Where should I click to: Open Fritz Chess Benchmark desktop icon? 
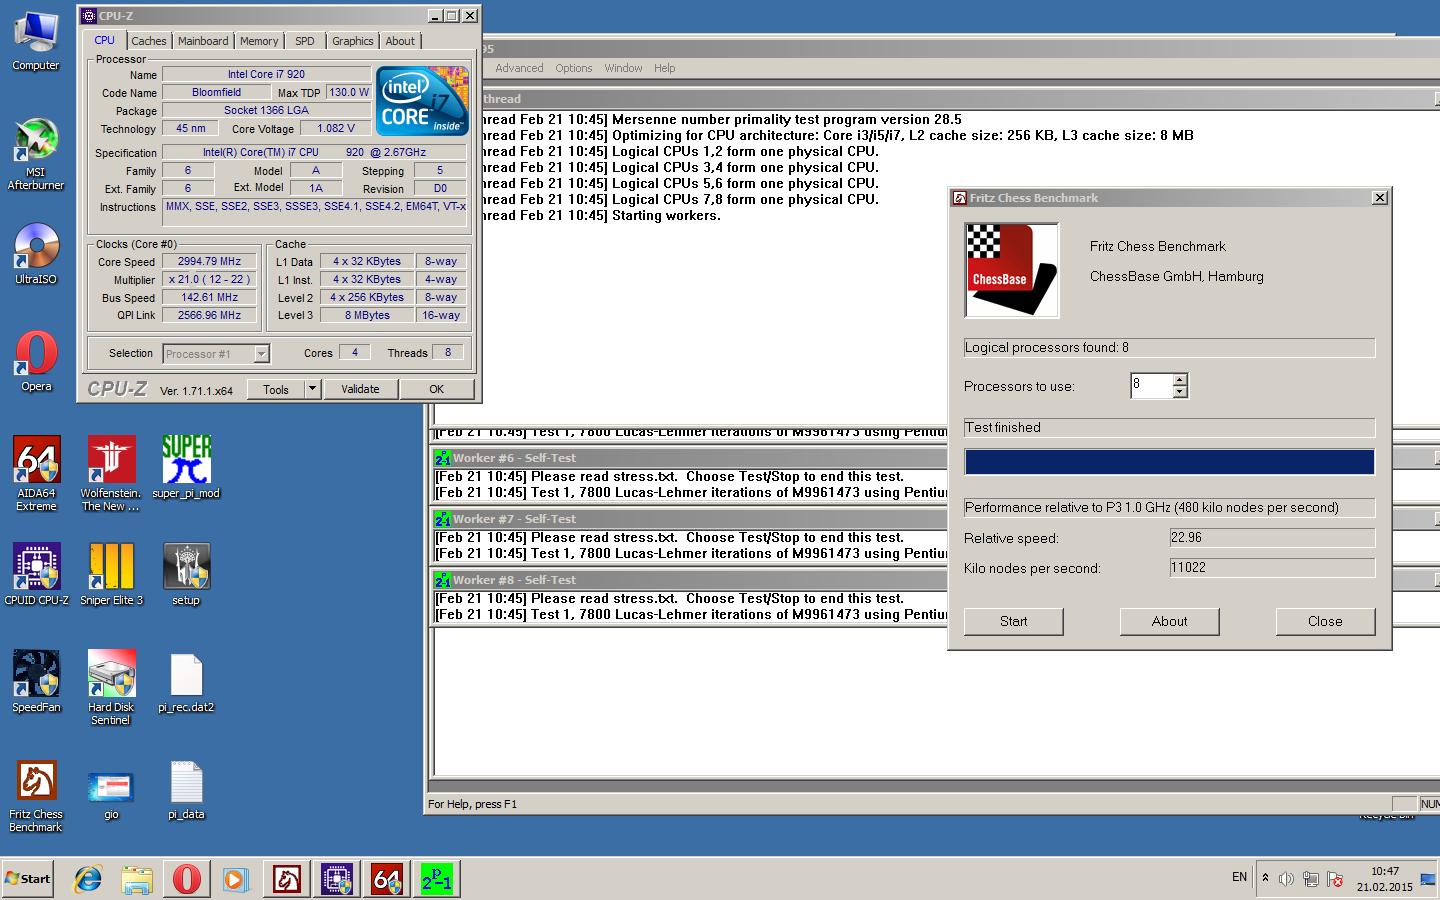click(x=36, y=784)
